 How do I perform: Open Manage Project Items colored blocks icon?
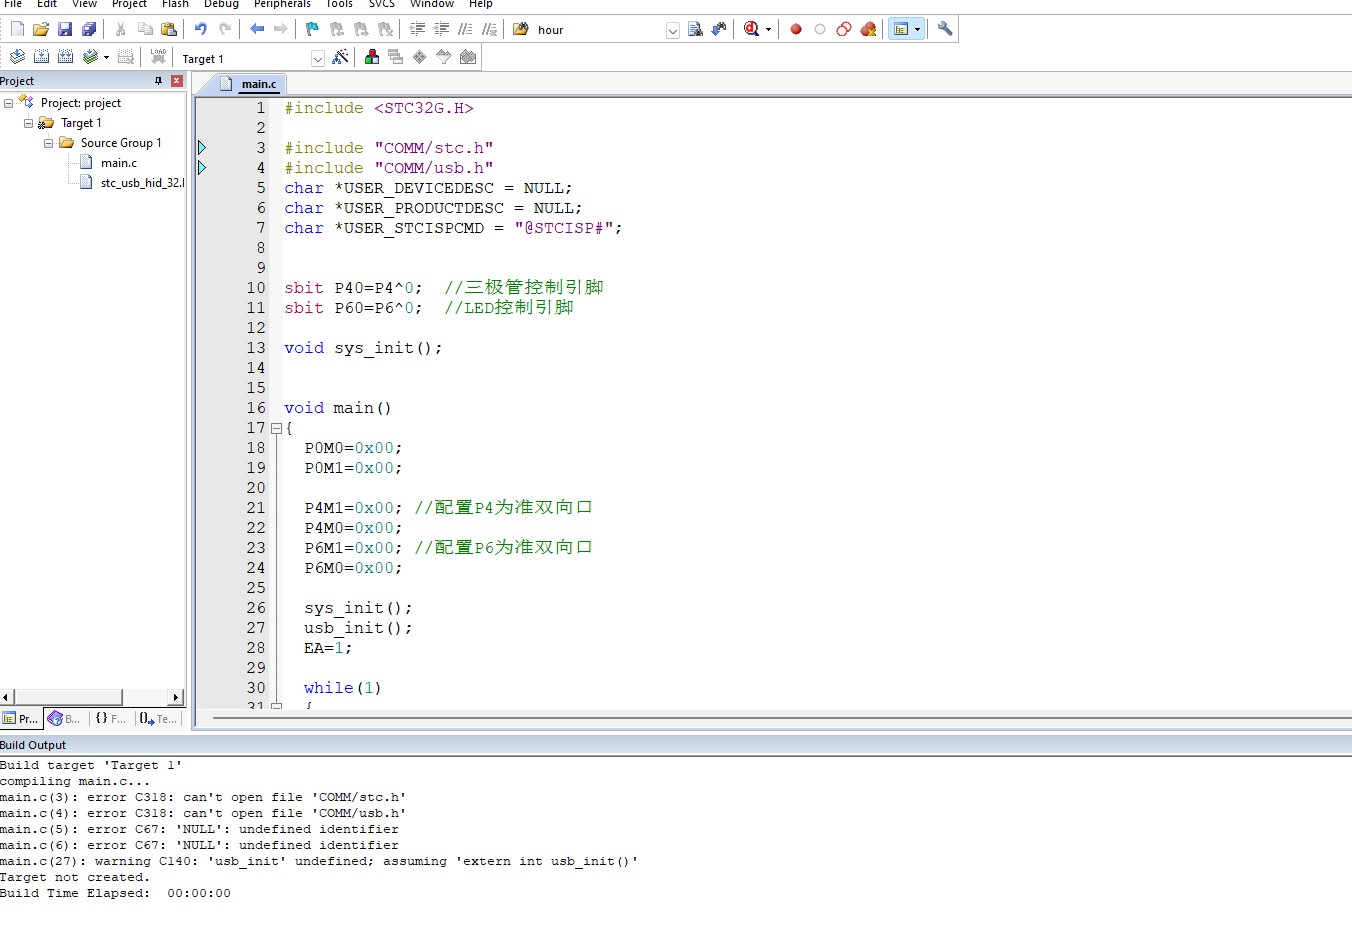coord(372,57)
